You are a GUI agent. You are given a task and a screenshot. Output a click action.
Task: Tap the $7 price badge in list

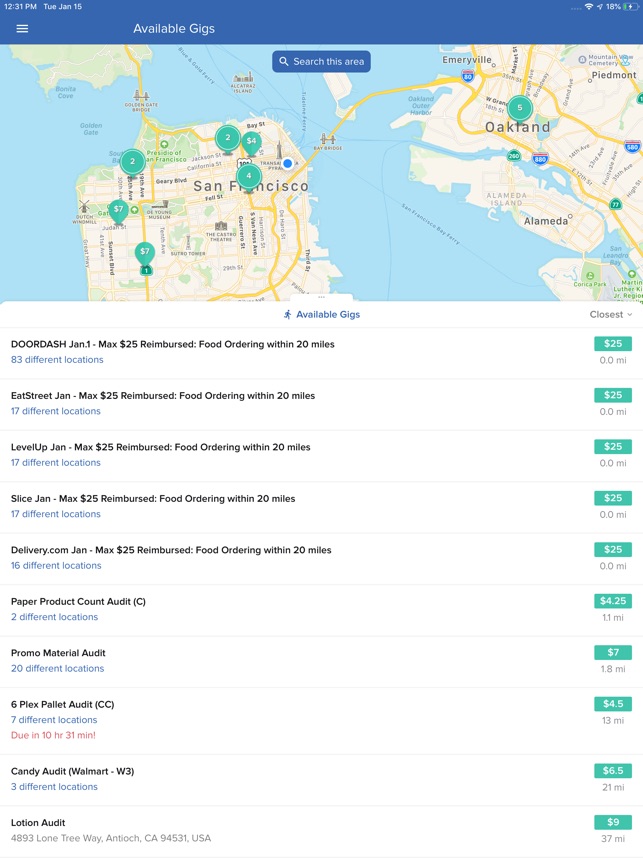(x=613, y=652)
